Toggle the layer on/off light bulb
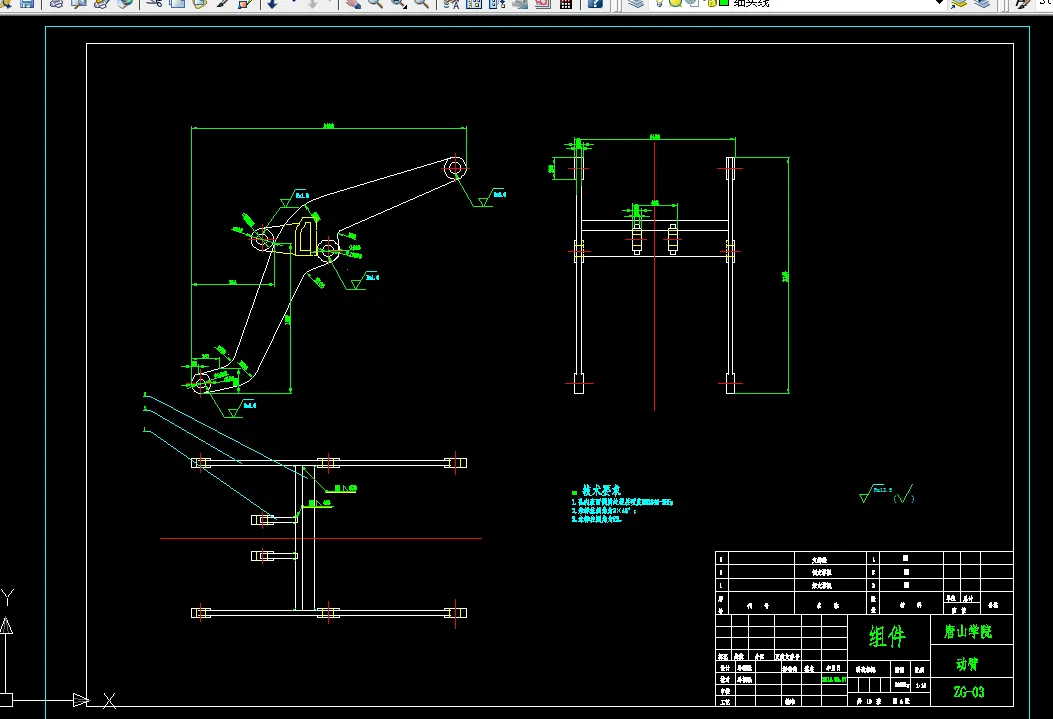The height and width of the screenshot is (719, 1053). (659, 3)
